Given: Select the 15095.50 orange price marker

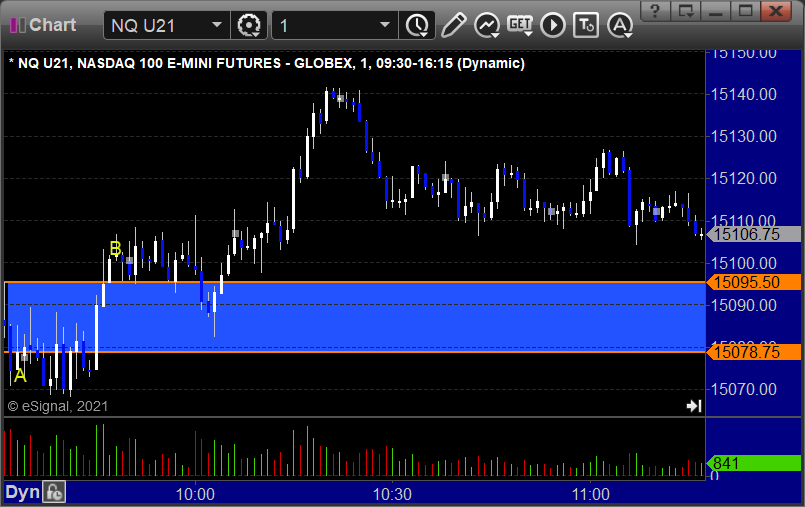Looking at the screenshot, I should [754, 282].
